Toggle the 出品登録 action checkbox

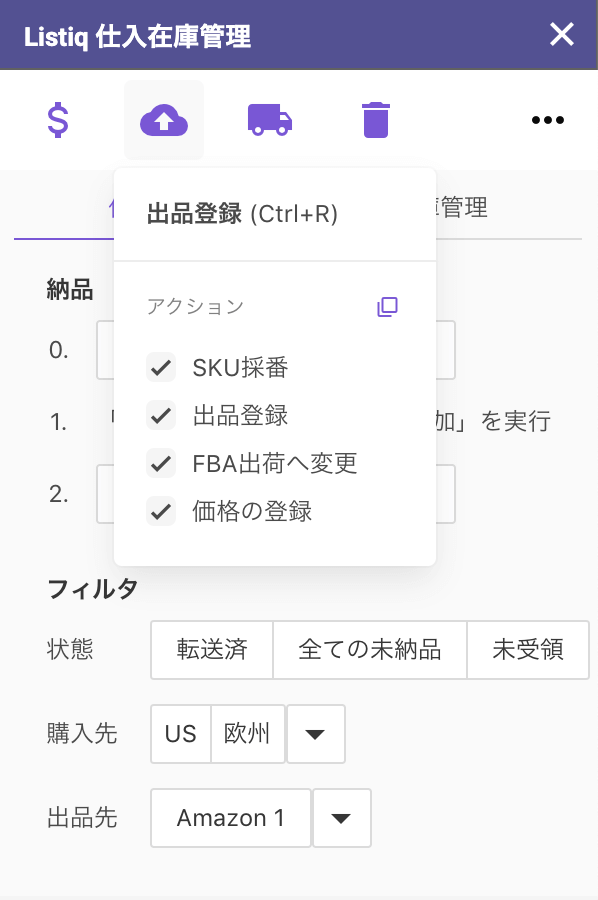click(x=161, y=415)
